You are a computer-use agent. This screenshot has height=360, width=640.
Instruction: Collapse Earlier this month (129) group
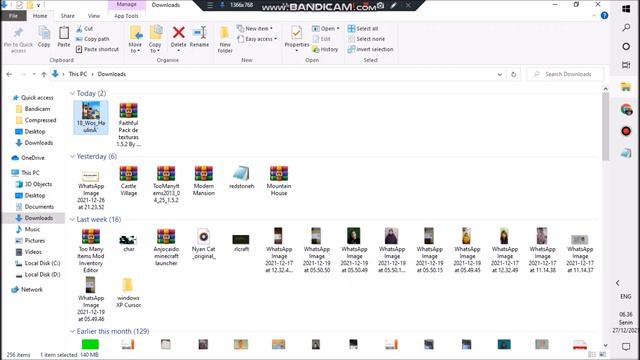click(72, 331)
